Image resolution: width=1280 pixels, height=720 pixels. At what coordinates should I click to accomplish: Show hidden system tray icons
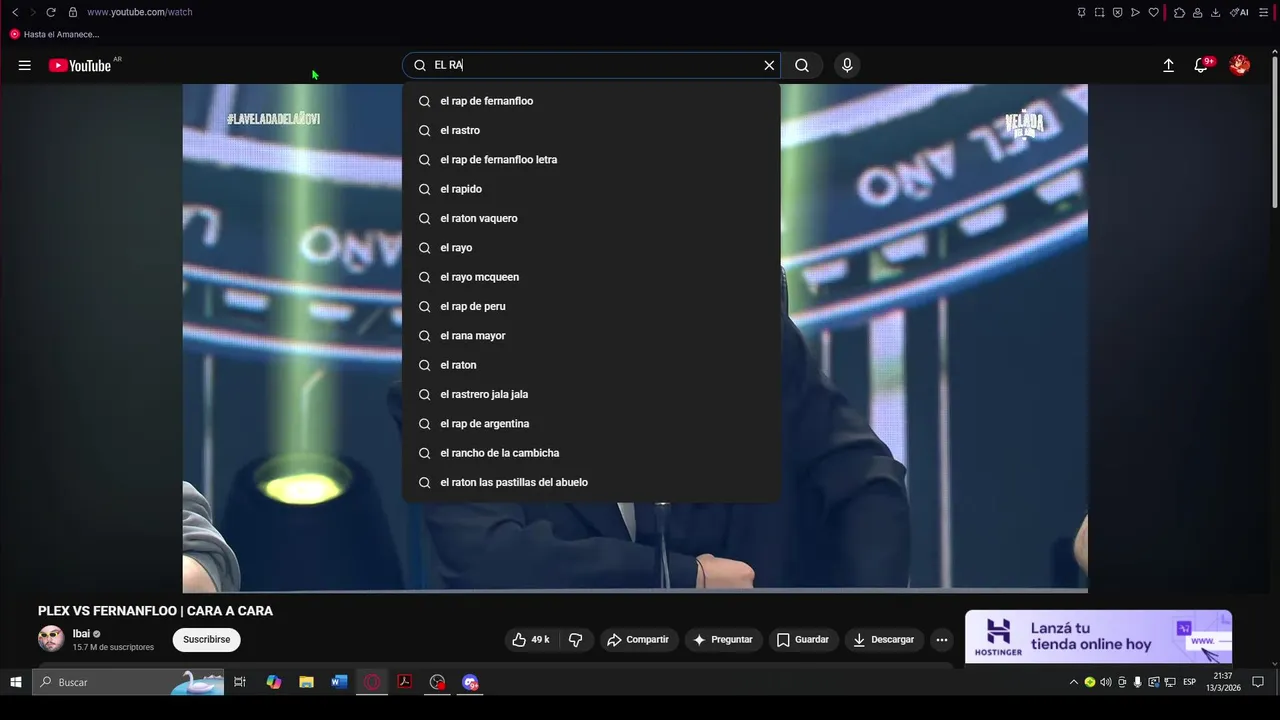point(1074,682)
